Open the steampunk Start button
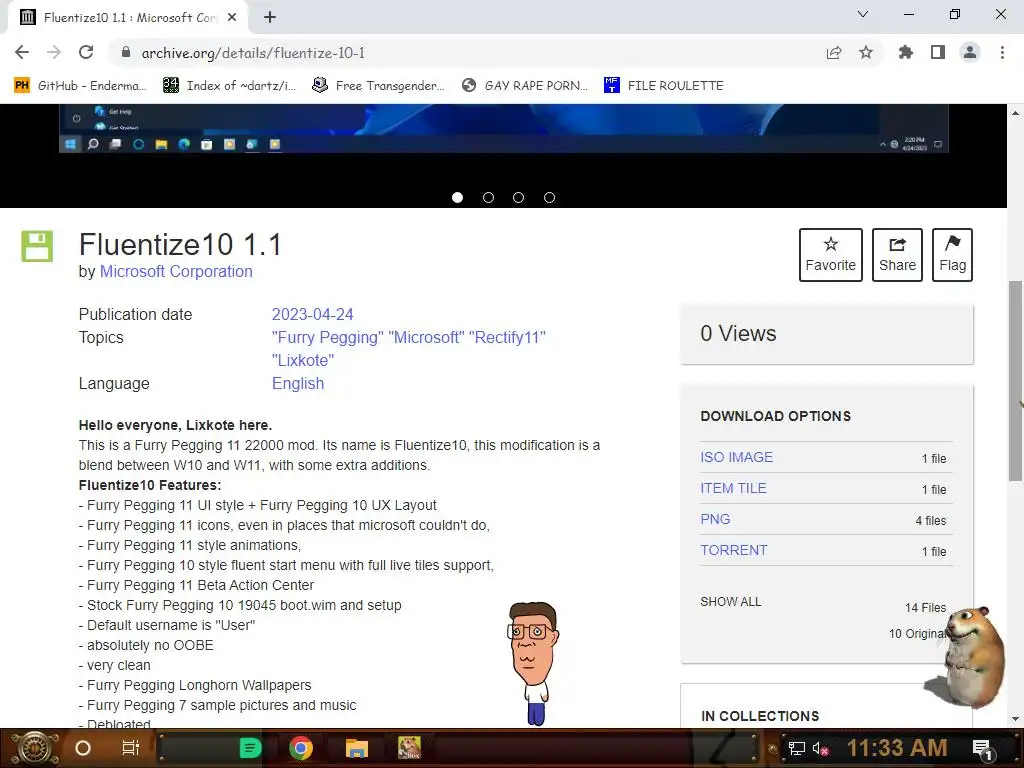Image resolution: width=1024 pixels, height=768 pixels. coord(34,748)
